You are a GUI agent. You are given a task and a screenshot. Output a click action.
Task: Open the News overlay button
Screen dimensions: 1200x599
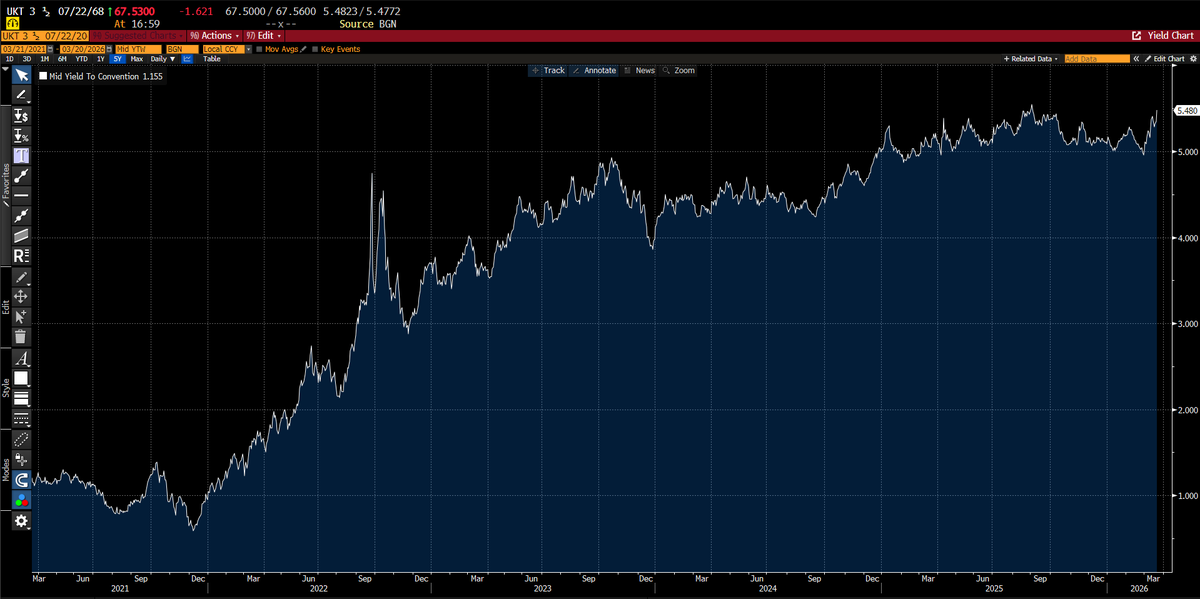tap(639, 71)
